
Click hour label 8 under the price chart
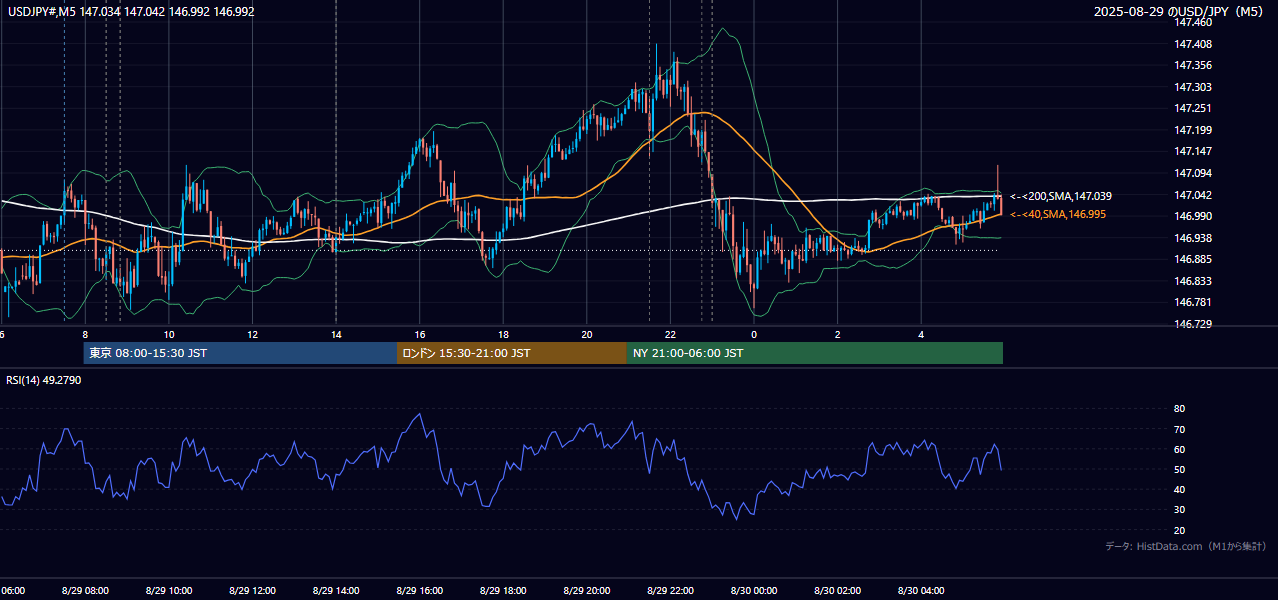tap(85, 334)
